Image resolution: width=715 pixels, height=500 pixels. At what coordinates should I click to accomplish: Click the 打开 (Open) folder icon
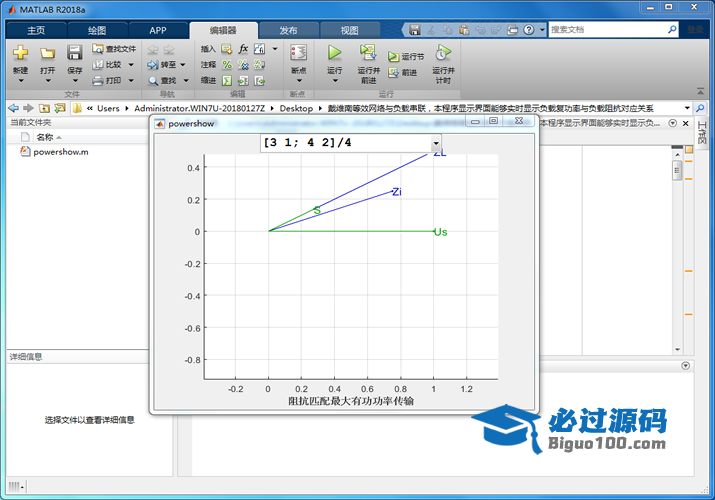coord(47,53)
